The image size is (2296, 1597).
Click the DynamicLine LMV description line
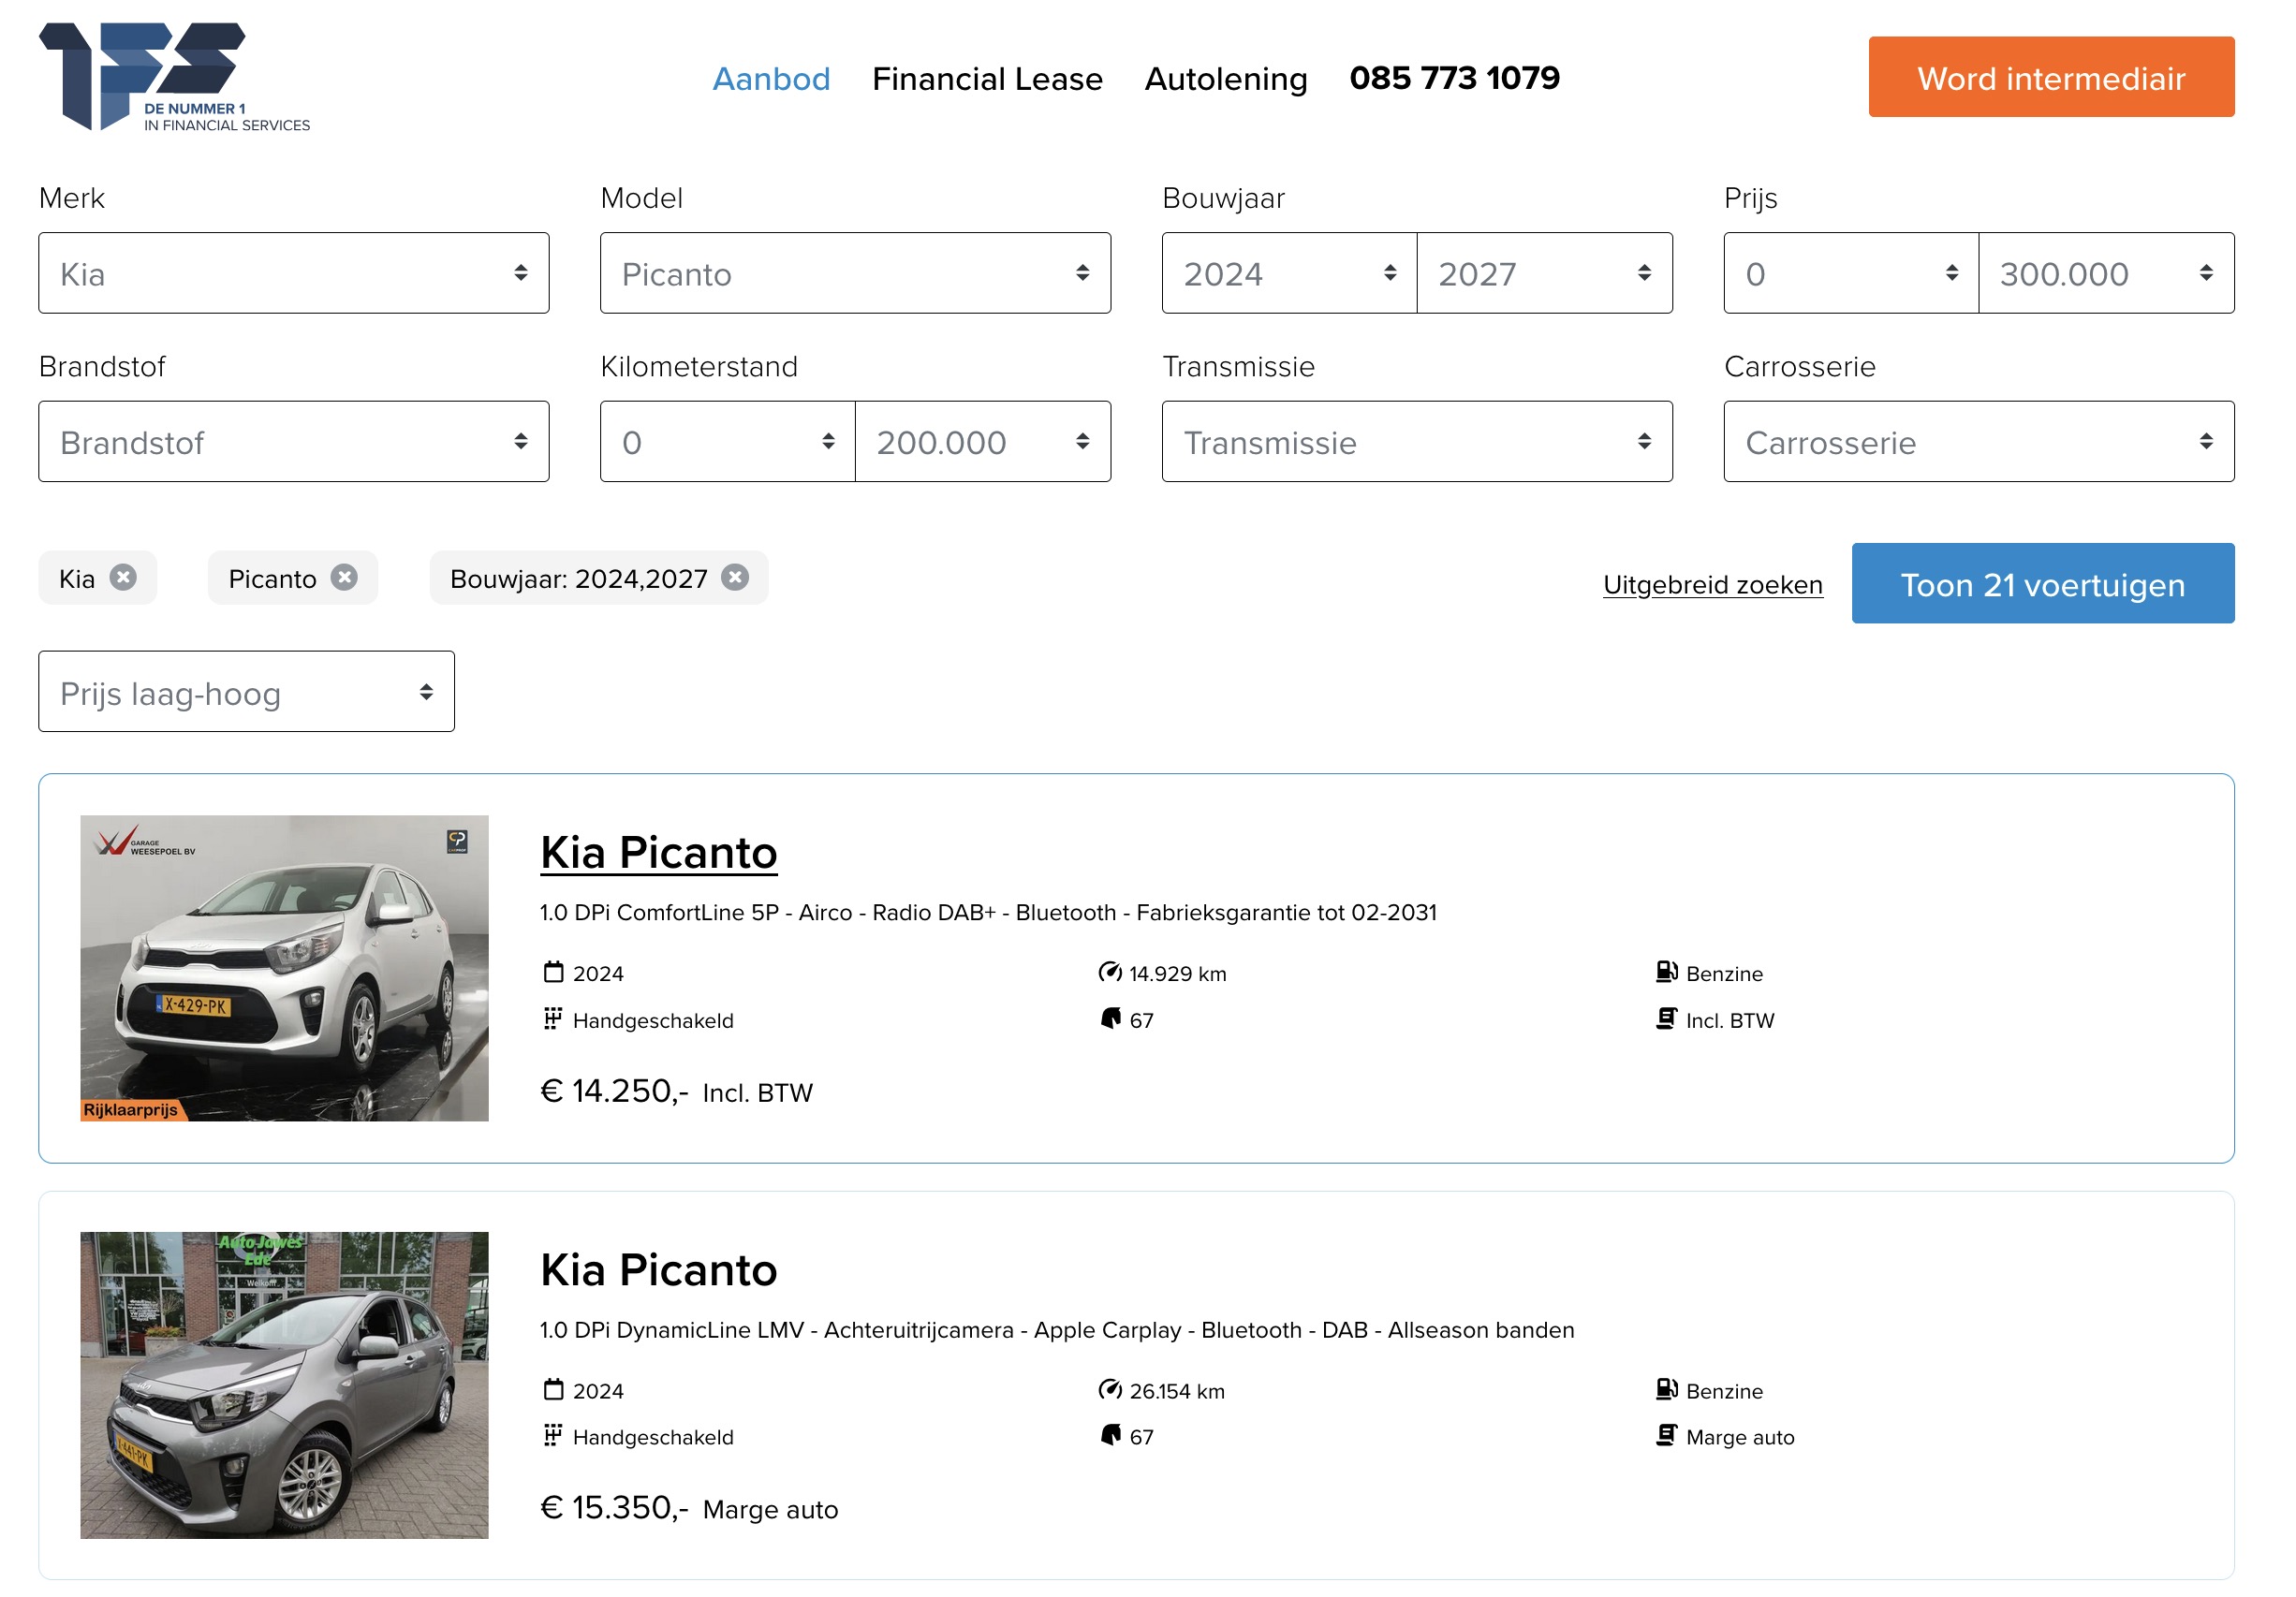coord(1058,1330)
